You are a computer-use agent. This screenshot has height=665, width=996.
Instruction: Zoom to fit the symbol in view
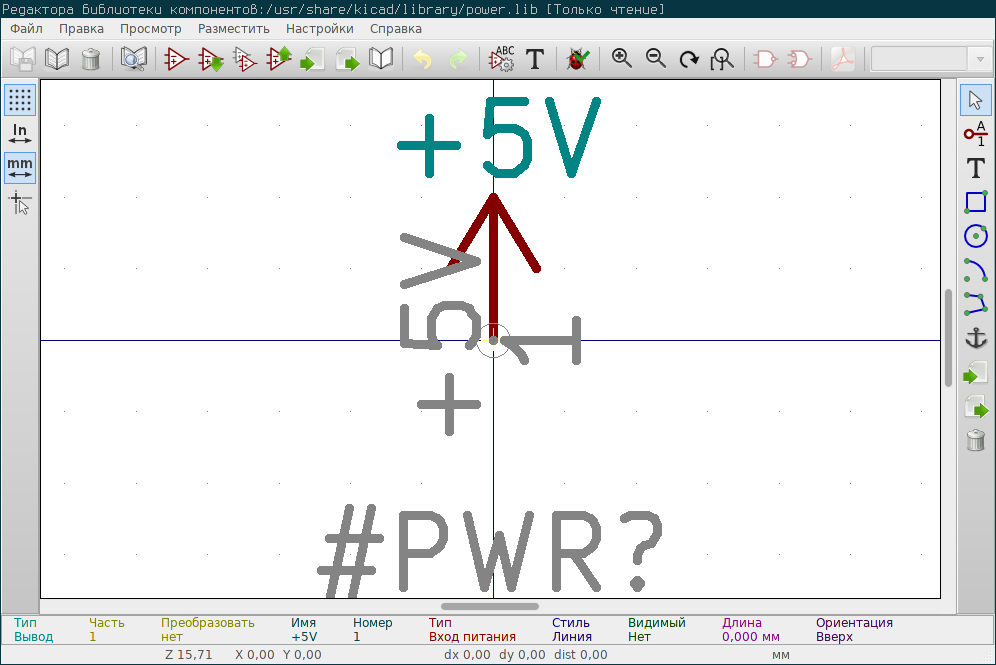pos(723,59)
